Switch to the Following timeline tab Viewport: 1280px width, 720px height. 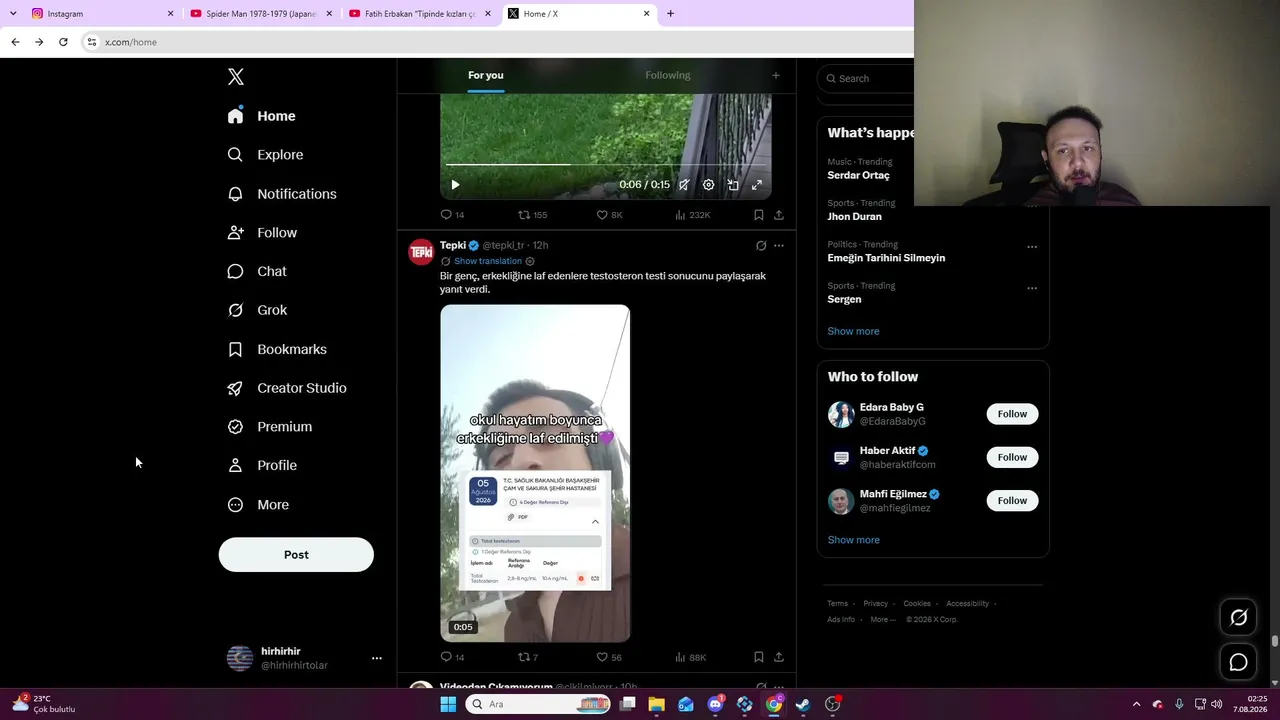point(667,75)
